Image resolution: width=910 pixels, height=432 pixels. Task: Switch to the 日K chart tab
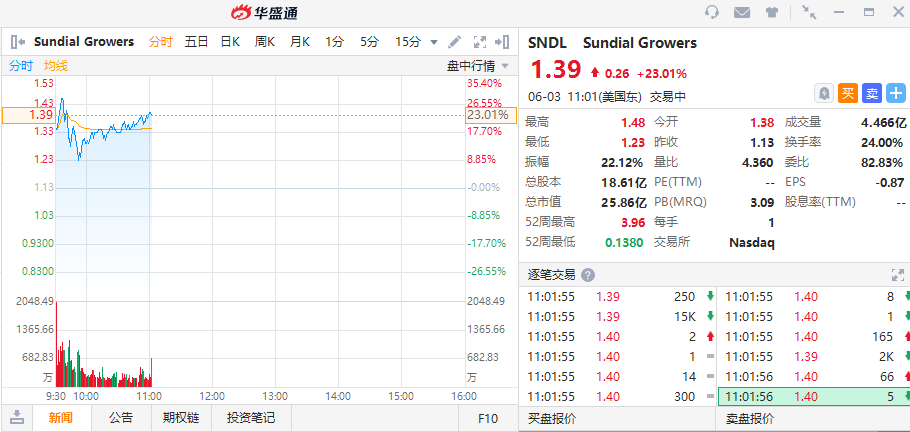coord(230,42)
